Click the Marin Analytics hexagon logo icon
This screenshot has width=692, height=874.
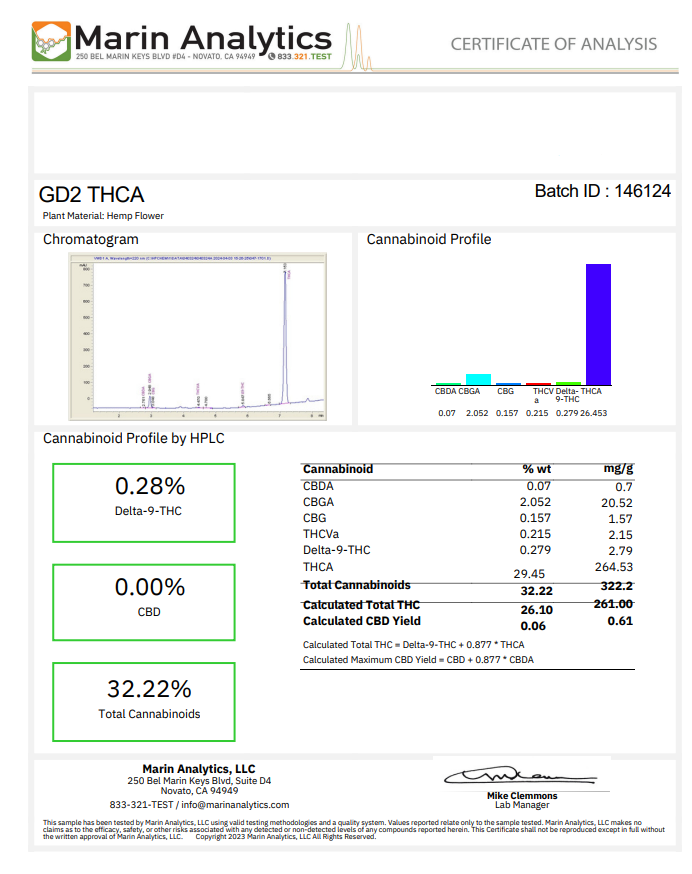click(51, 41)
